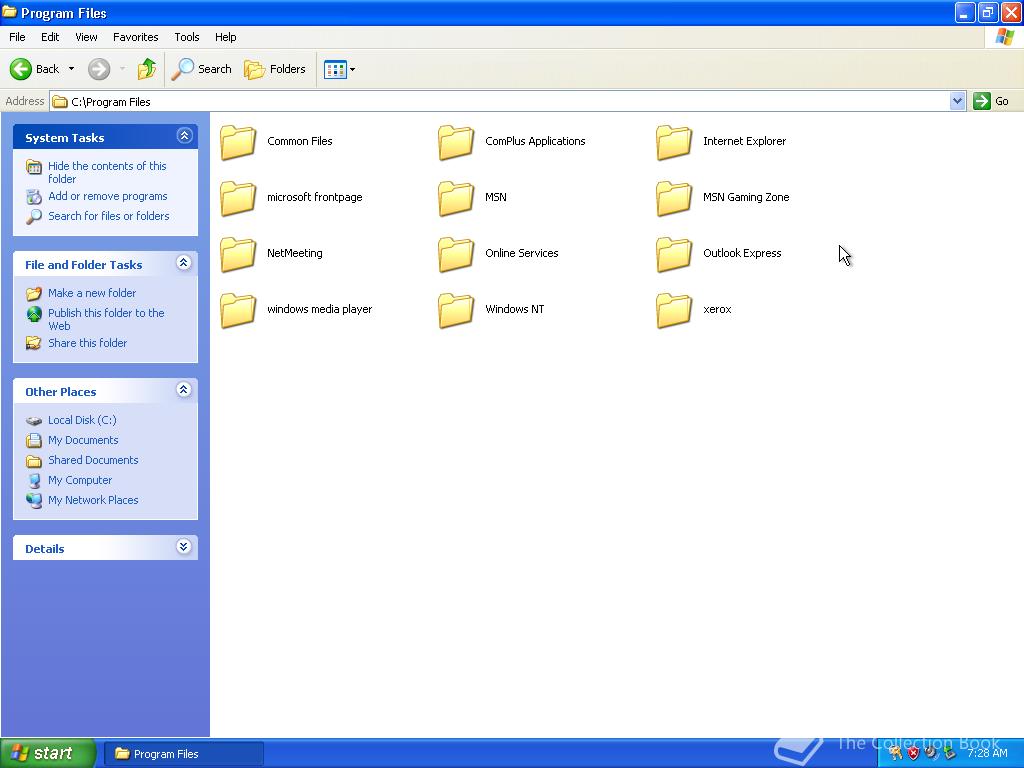Select the Internet Explorer folder icon
The image size is (1024, 768).
pos(674,142)
